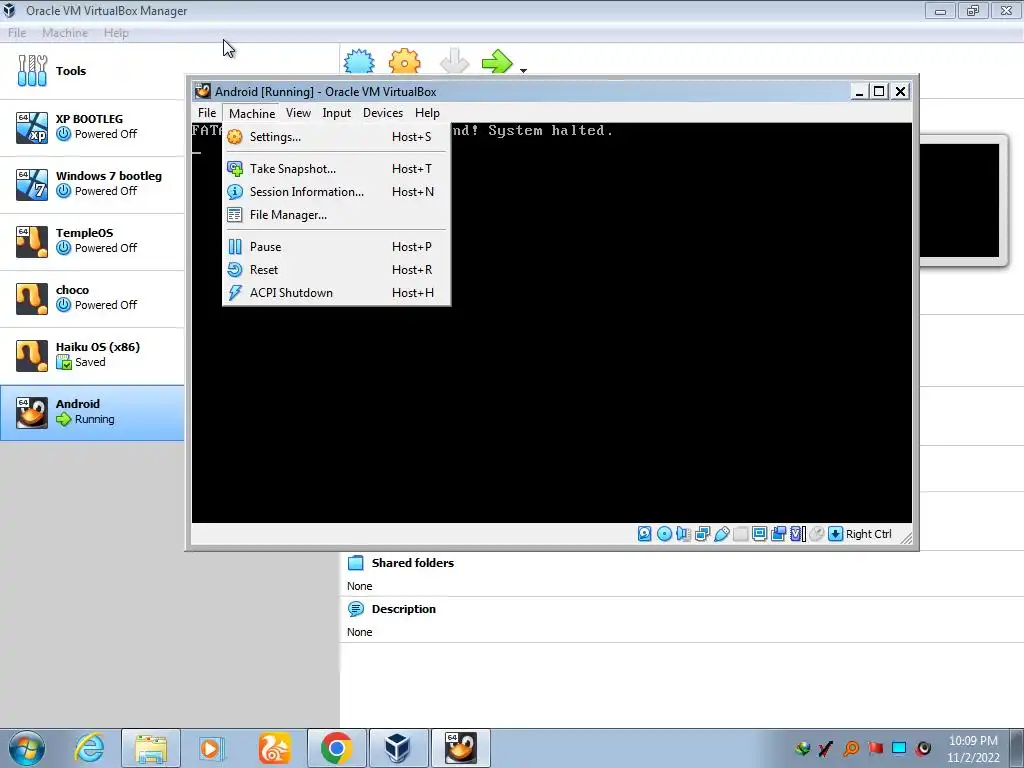
Task: Click the red flag Action Center tray icon
Action: 875,748
